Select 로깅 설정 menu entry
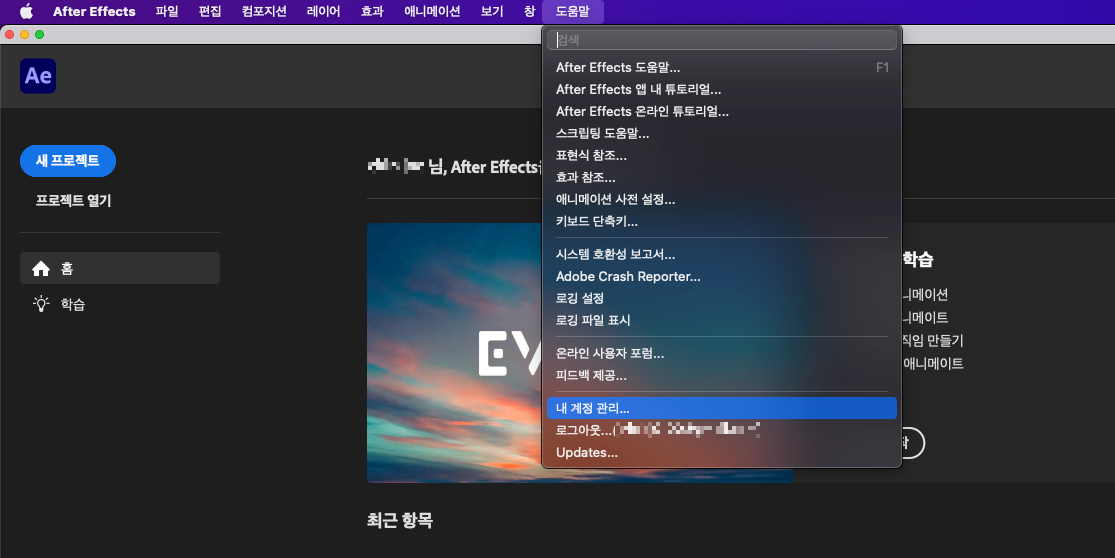Screen dimensions: 1115x558 [x=722, y=299]
